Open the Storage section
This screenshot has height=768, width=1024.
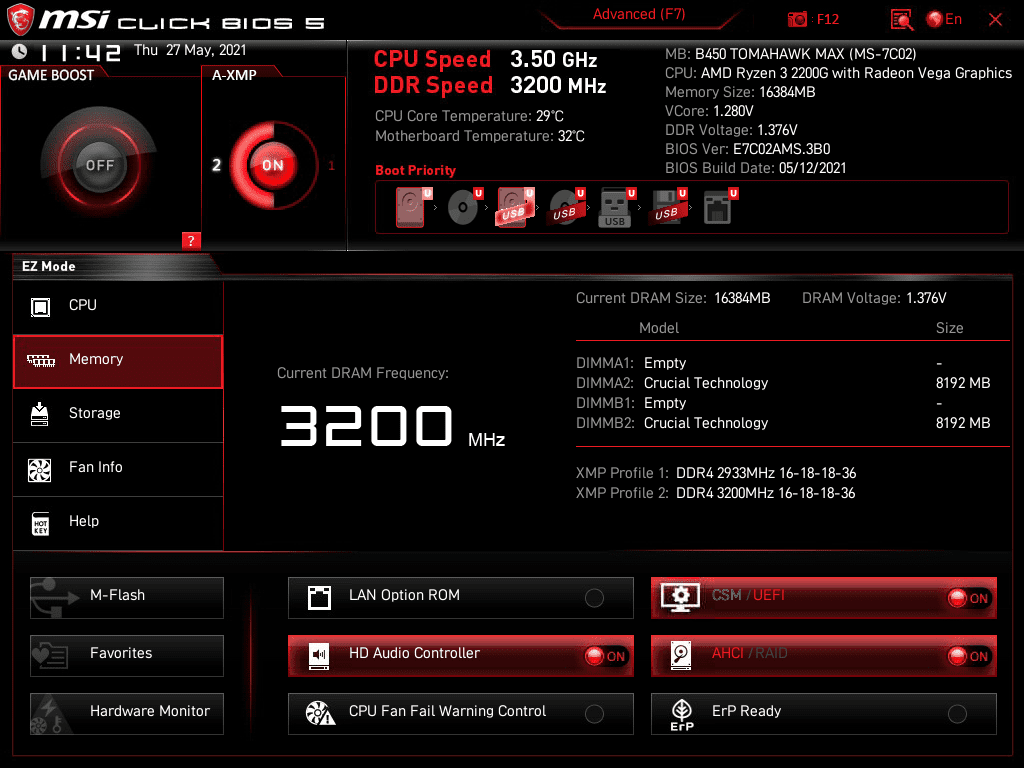tap(118, 415)
